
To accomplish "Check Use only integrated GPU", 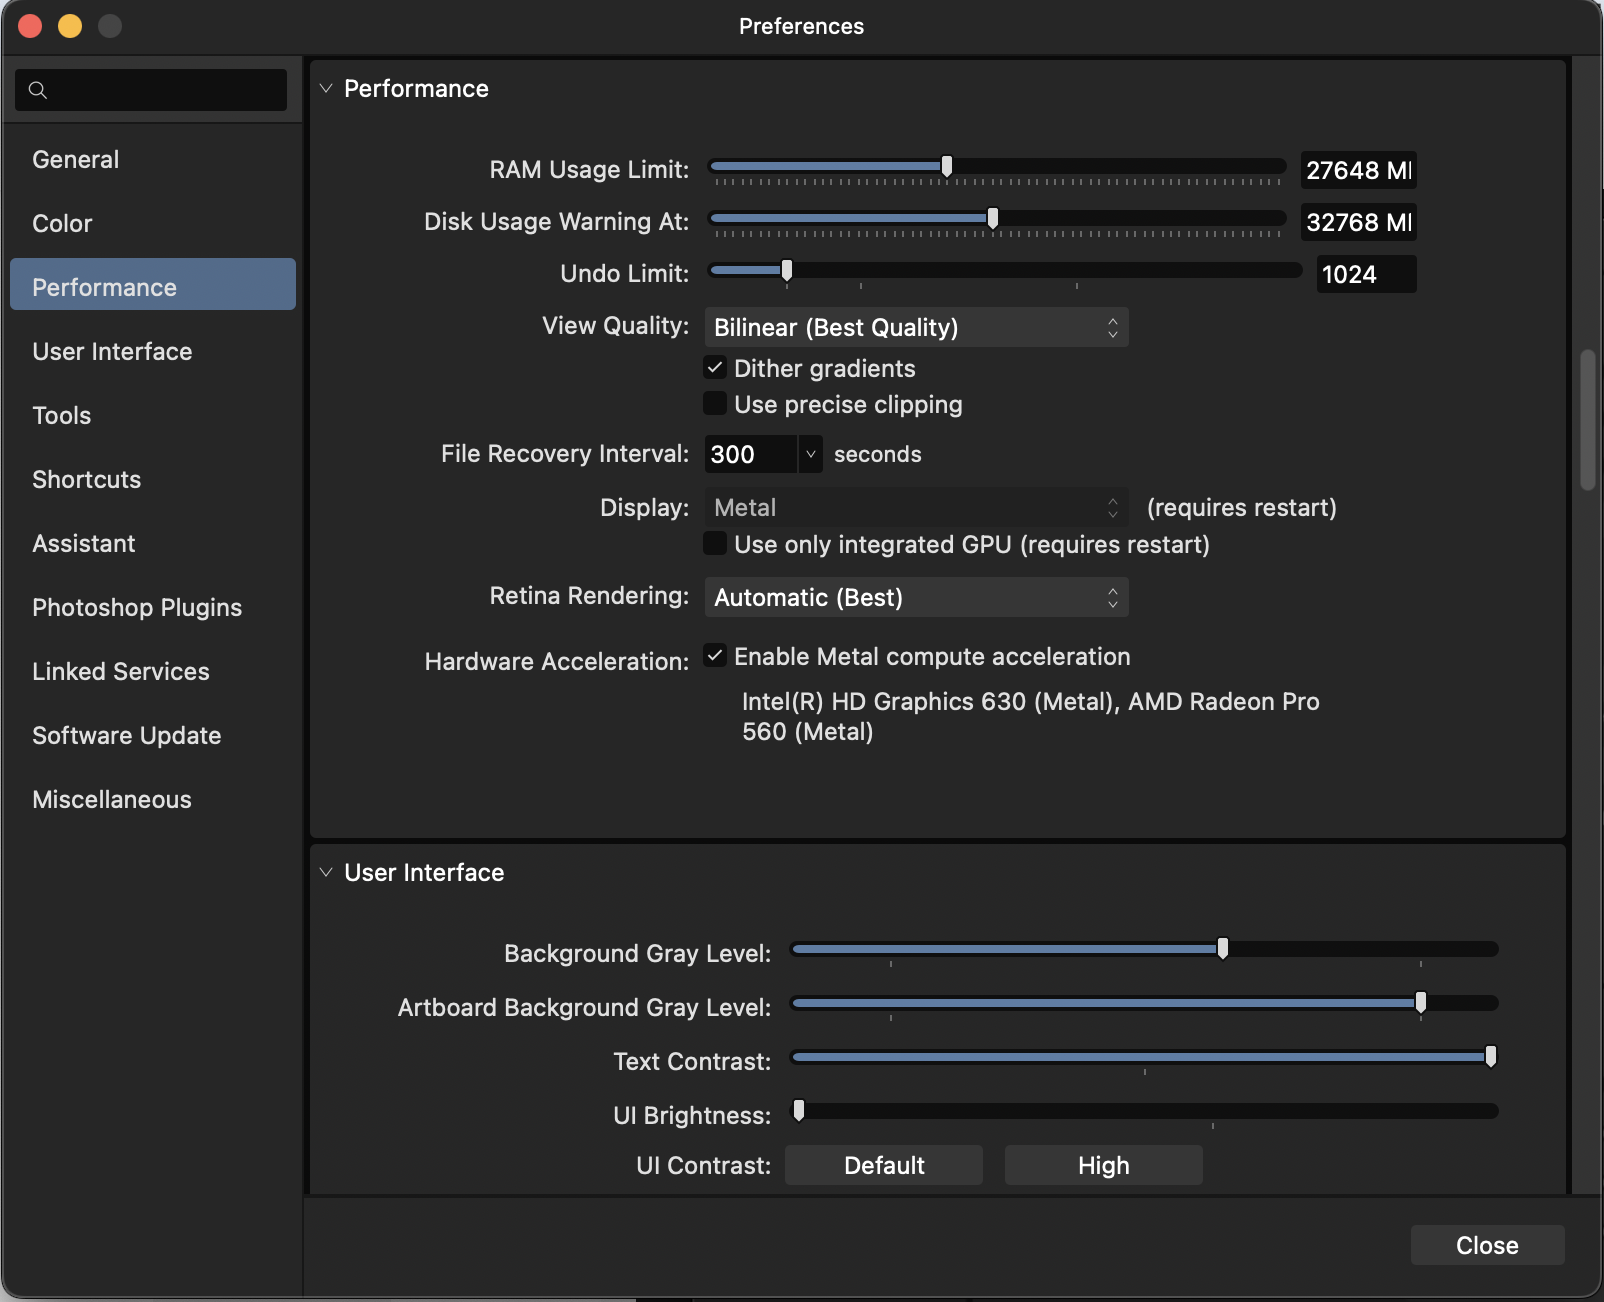I will pyautogui.click(x=715, y=544).
